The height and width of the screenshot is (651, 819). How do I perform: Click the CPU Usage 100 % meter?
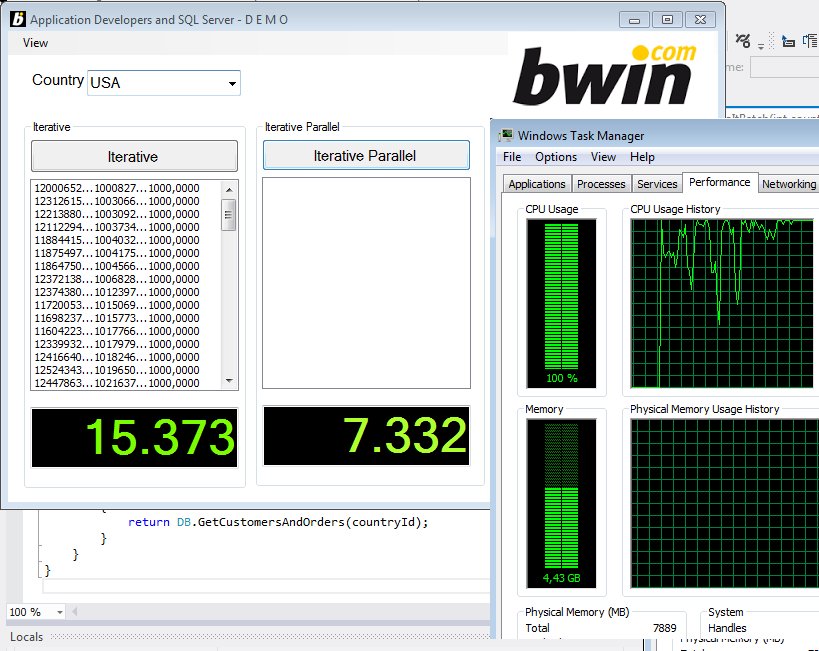click(x=561, y=304)
